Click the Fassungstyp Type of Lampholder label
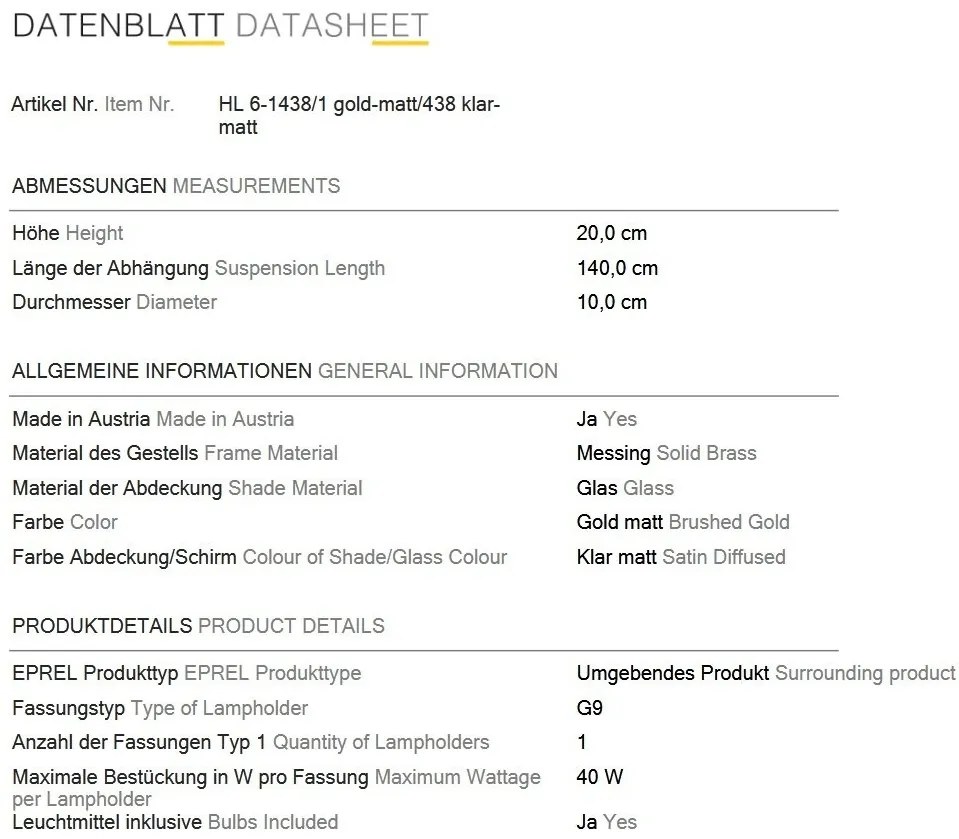 coord(160,708)
